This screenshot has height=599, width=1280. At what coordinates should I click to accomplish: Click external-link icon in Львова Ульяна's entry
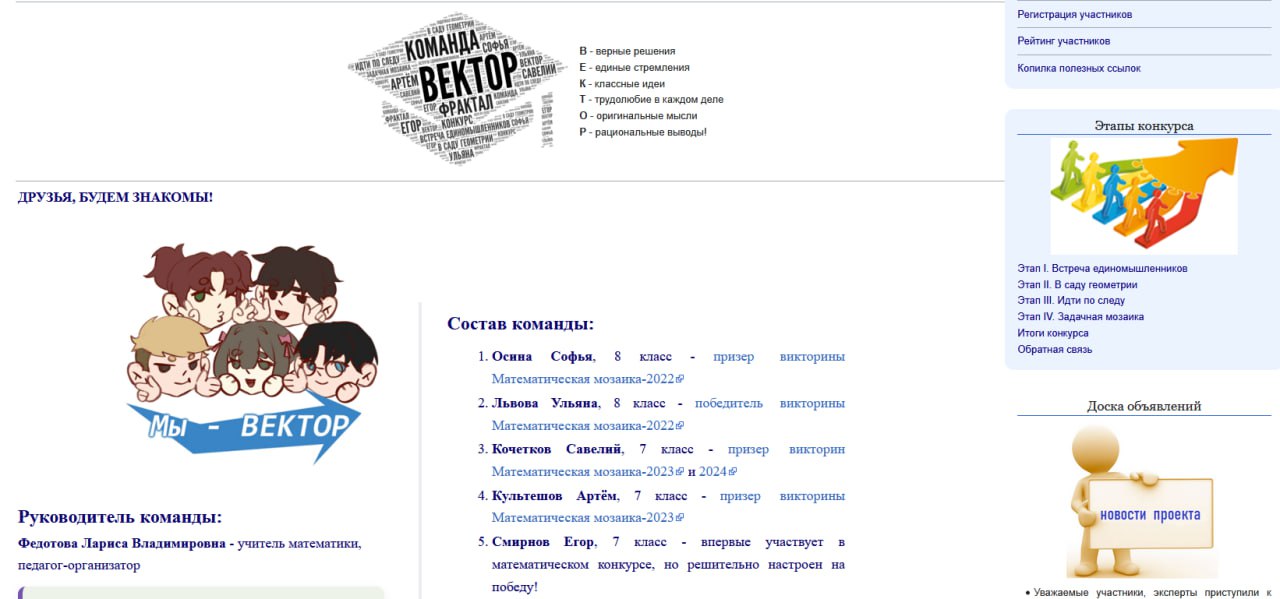coord(680,426)
